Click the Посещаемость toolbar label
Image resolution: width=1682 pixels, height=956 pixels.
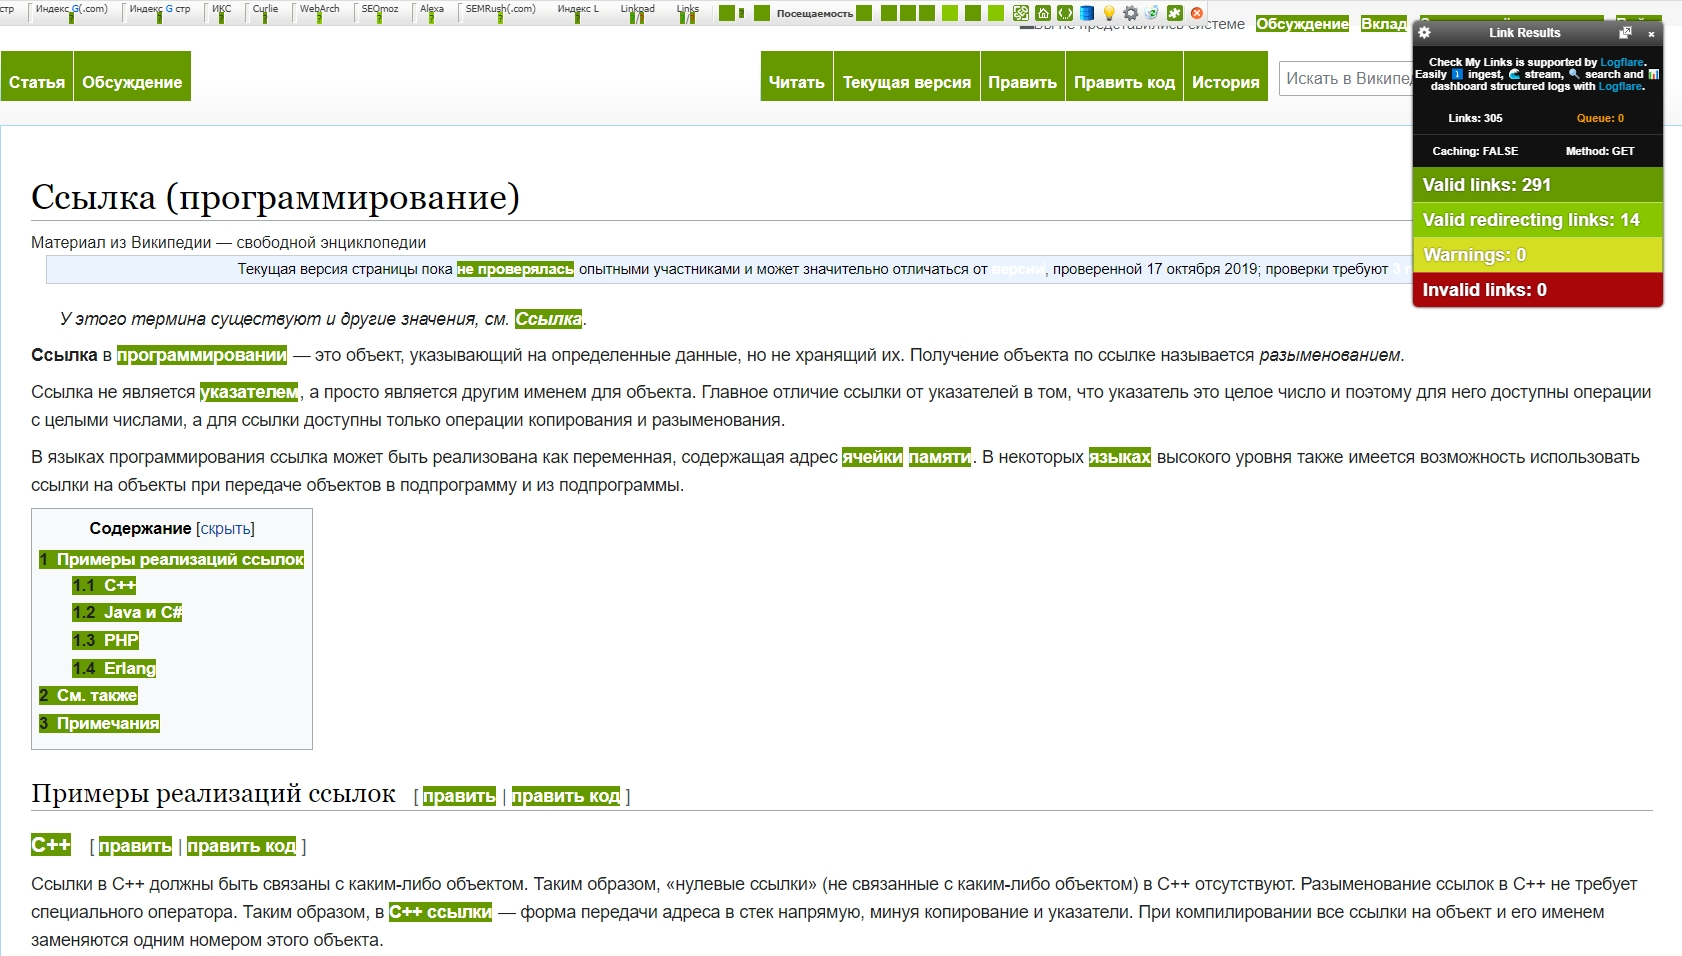[815, 14]
